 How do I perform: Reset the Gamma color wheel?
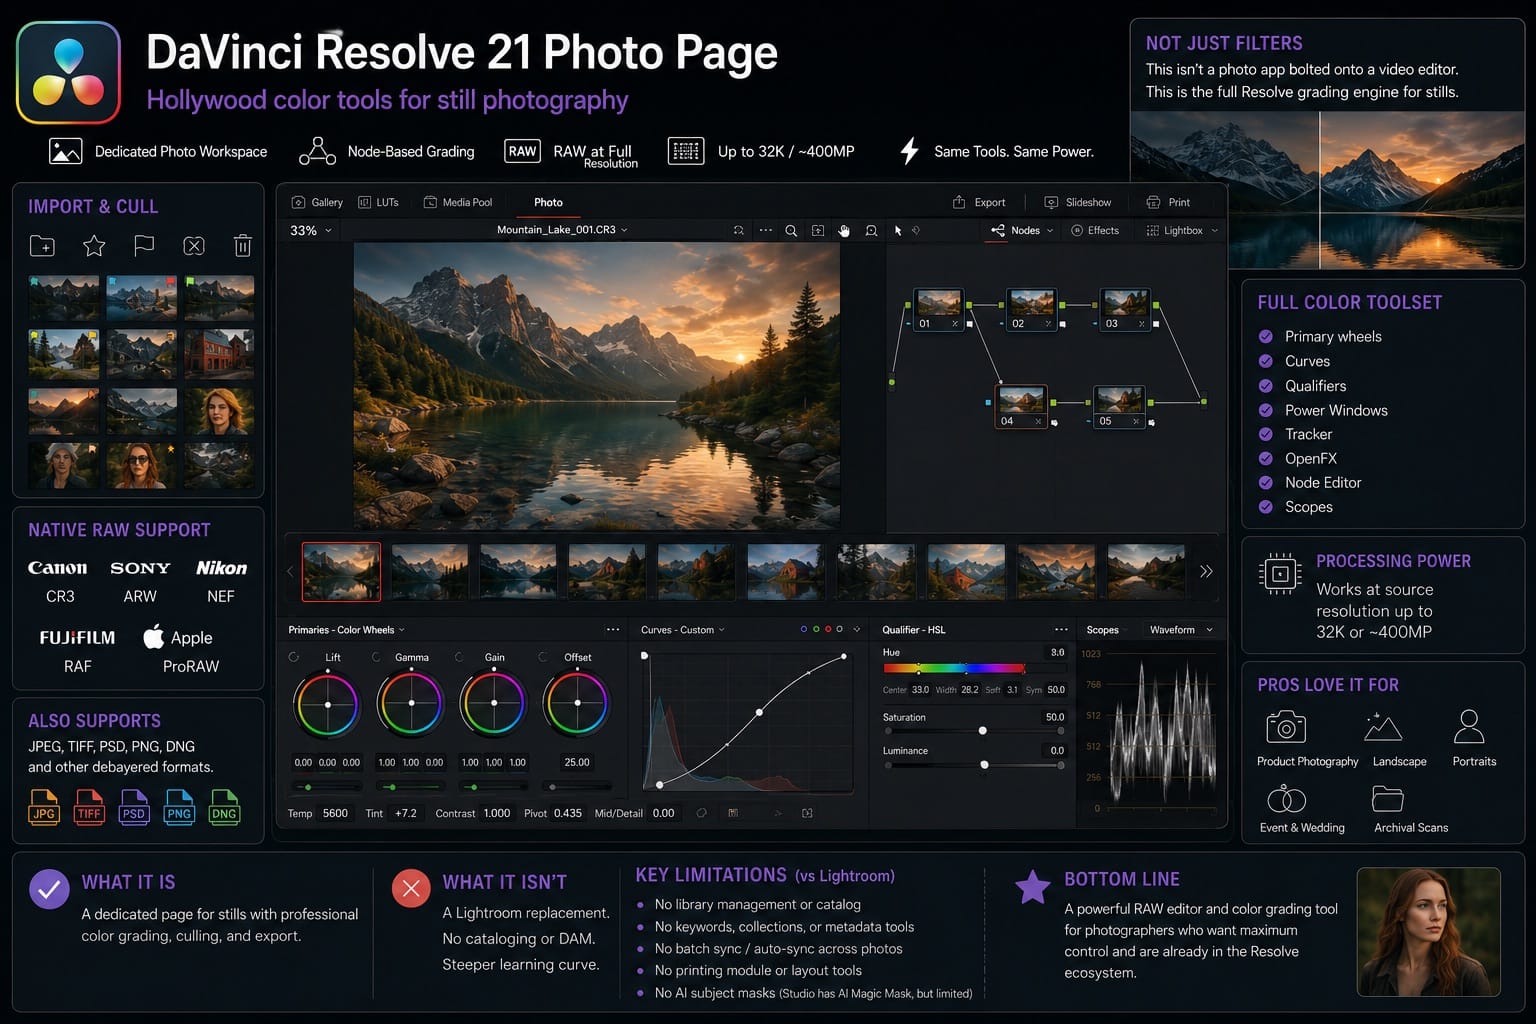pyautogui.click(x=376, y=657)
